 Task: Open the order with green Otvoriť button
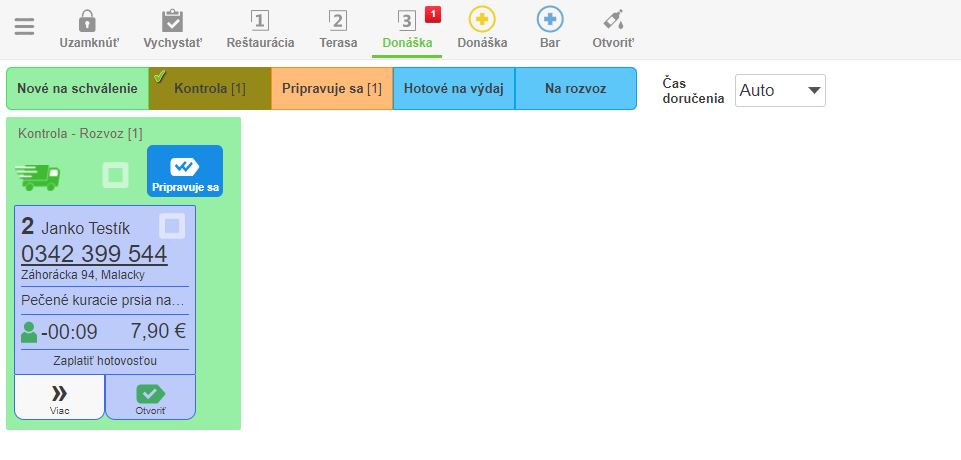click(150, 397)
